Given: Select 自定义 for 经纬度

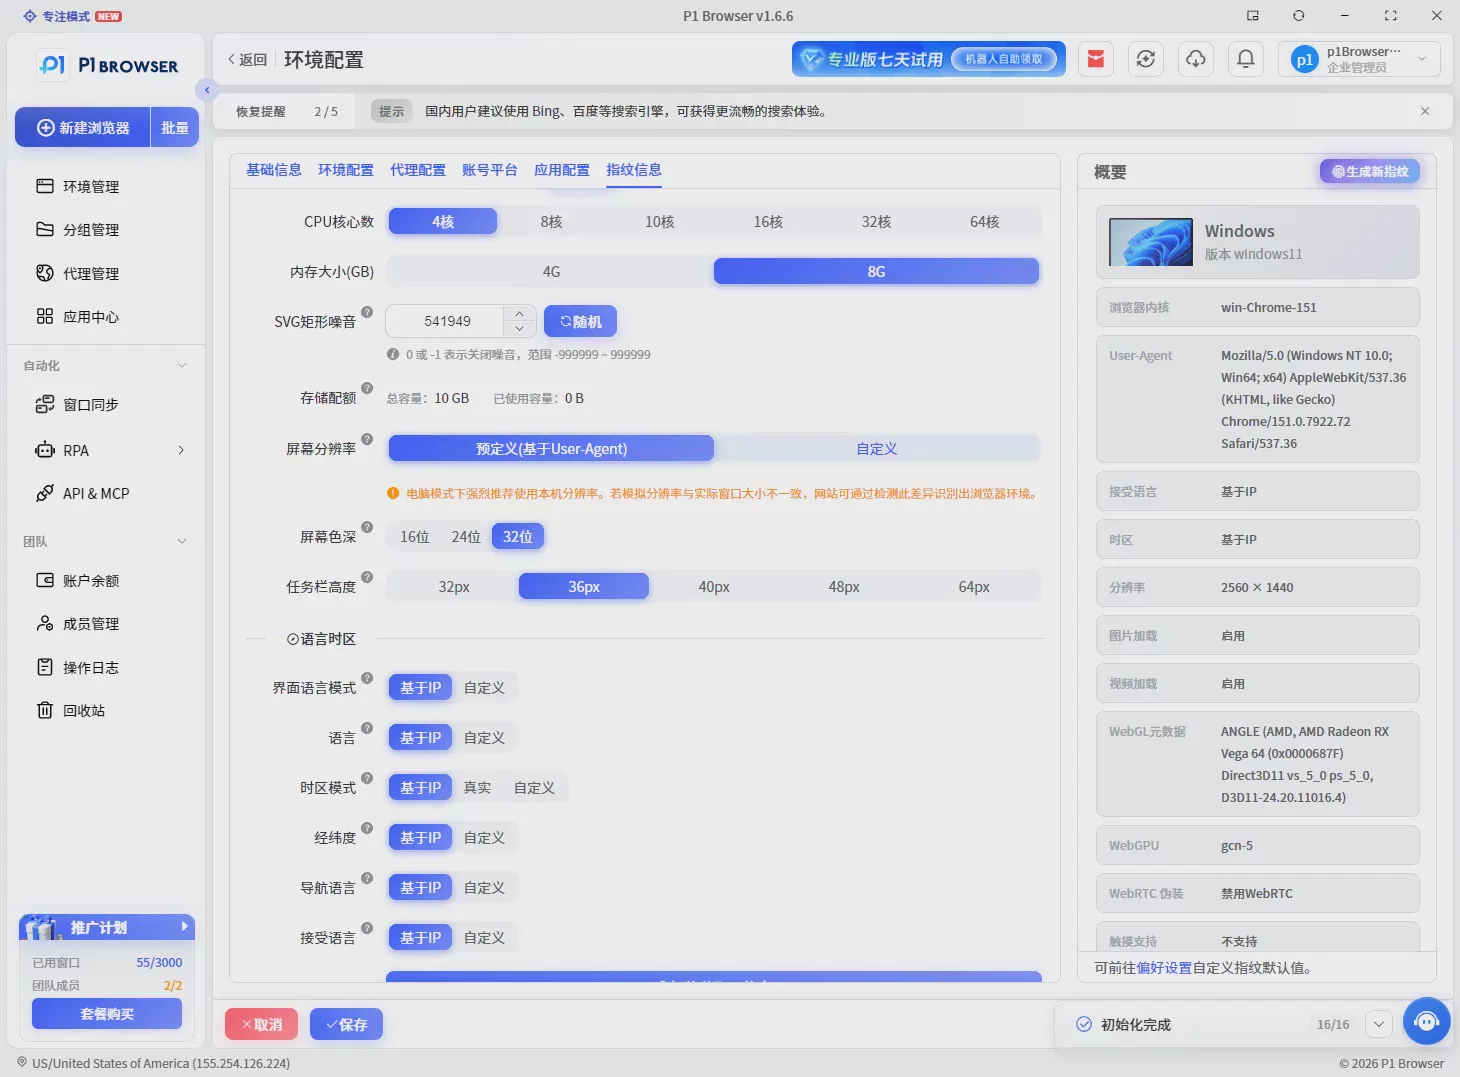Looking at the screenshot, I should point(484,837).
